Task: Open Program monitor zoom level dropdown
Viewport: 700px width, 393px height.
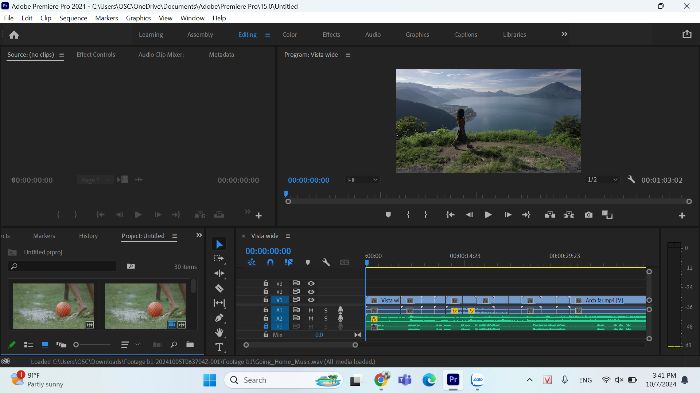Action: coord(362,180)
